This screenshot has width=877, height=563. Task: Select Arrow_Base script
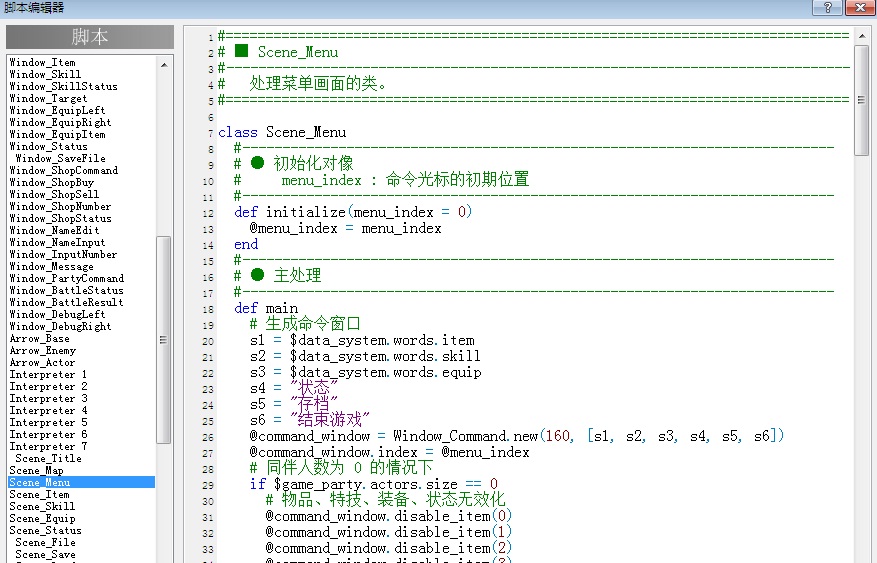(39, 339)
